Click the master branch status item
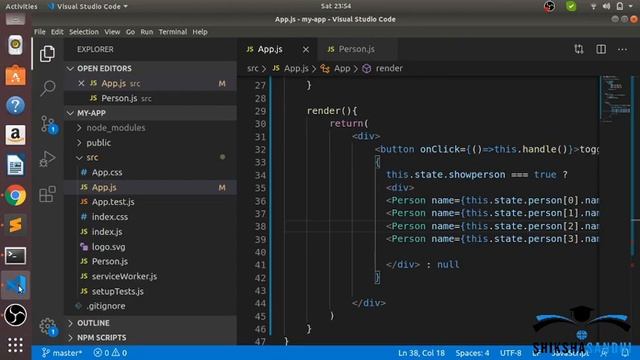Image resolution: width=640 pixels, height=360 pixels. click(x=62, y=353)
